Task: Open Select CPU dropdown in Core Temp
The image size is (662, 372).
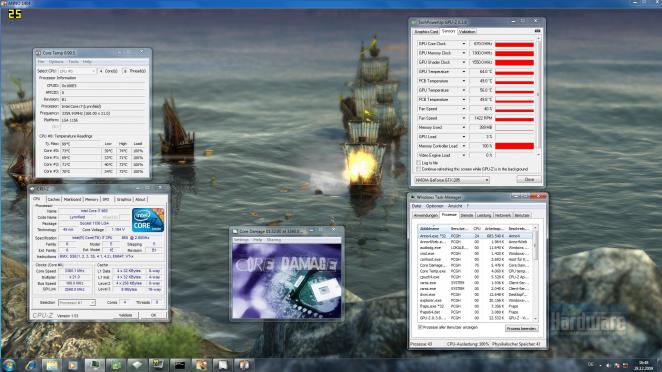Action: click(x=77, y=71)
